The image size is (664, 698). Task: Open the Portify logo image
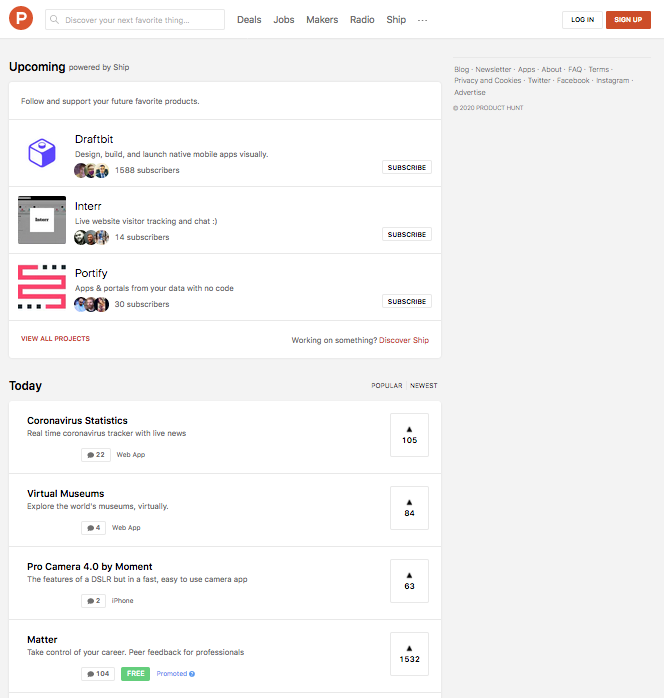pos(42,287)
